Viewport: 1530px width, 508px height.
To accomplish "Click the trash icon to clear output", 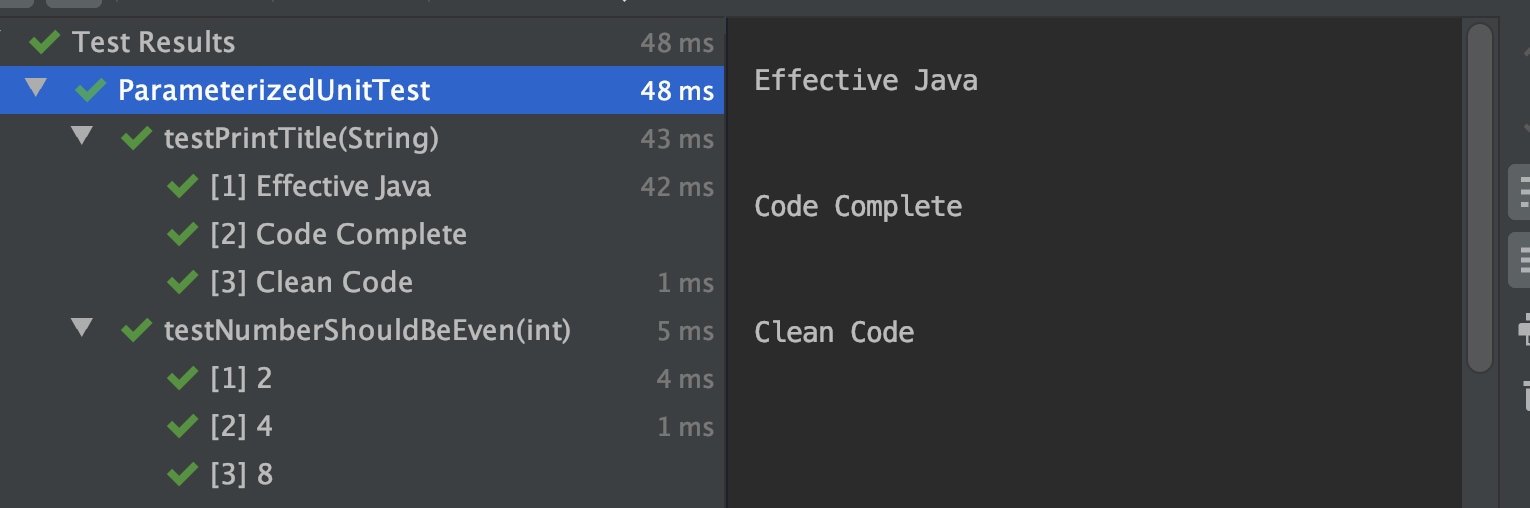I will [x=1523, y=394].
